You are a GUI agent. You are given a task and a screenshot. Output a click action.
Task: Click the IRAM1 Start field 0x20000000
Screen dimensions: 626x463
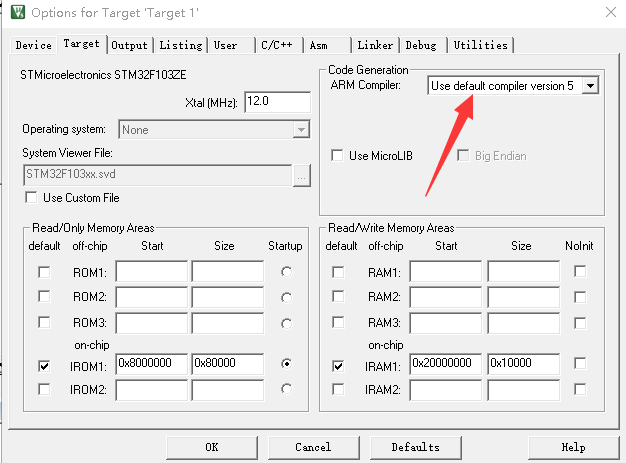(x=446, y=364)
